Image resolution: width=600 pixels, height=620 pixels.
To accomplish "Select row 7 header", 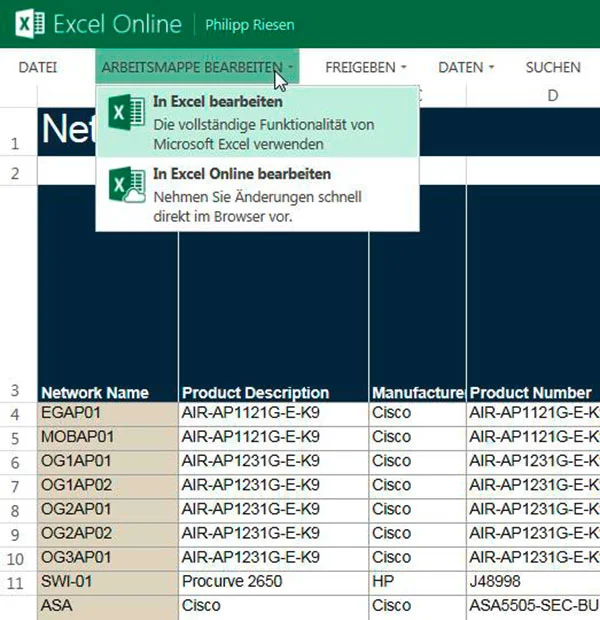I will point(18,487).
